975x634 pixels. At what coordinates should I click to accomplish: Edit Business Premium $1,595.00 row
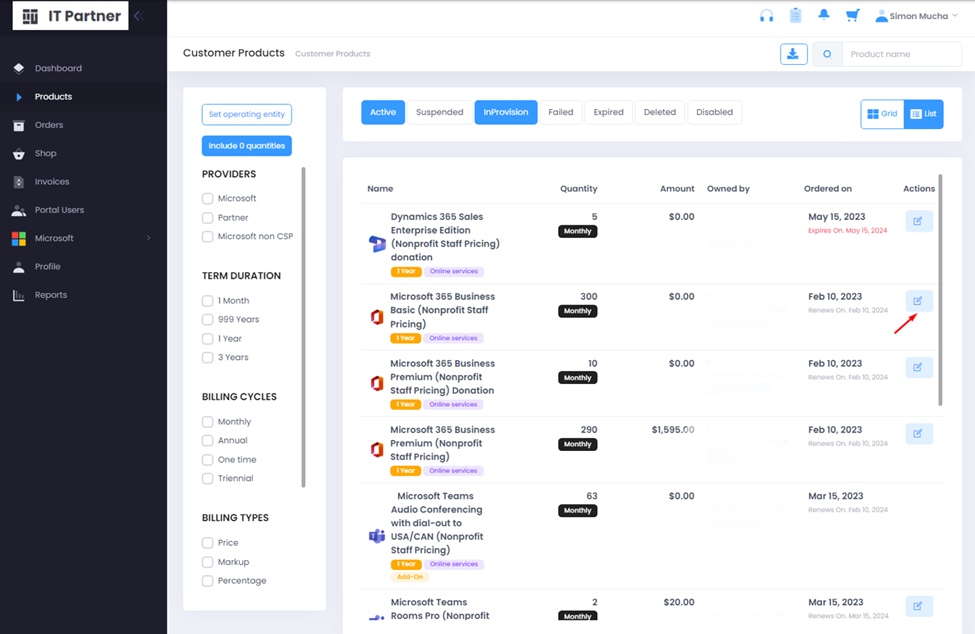click(918, 434)
